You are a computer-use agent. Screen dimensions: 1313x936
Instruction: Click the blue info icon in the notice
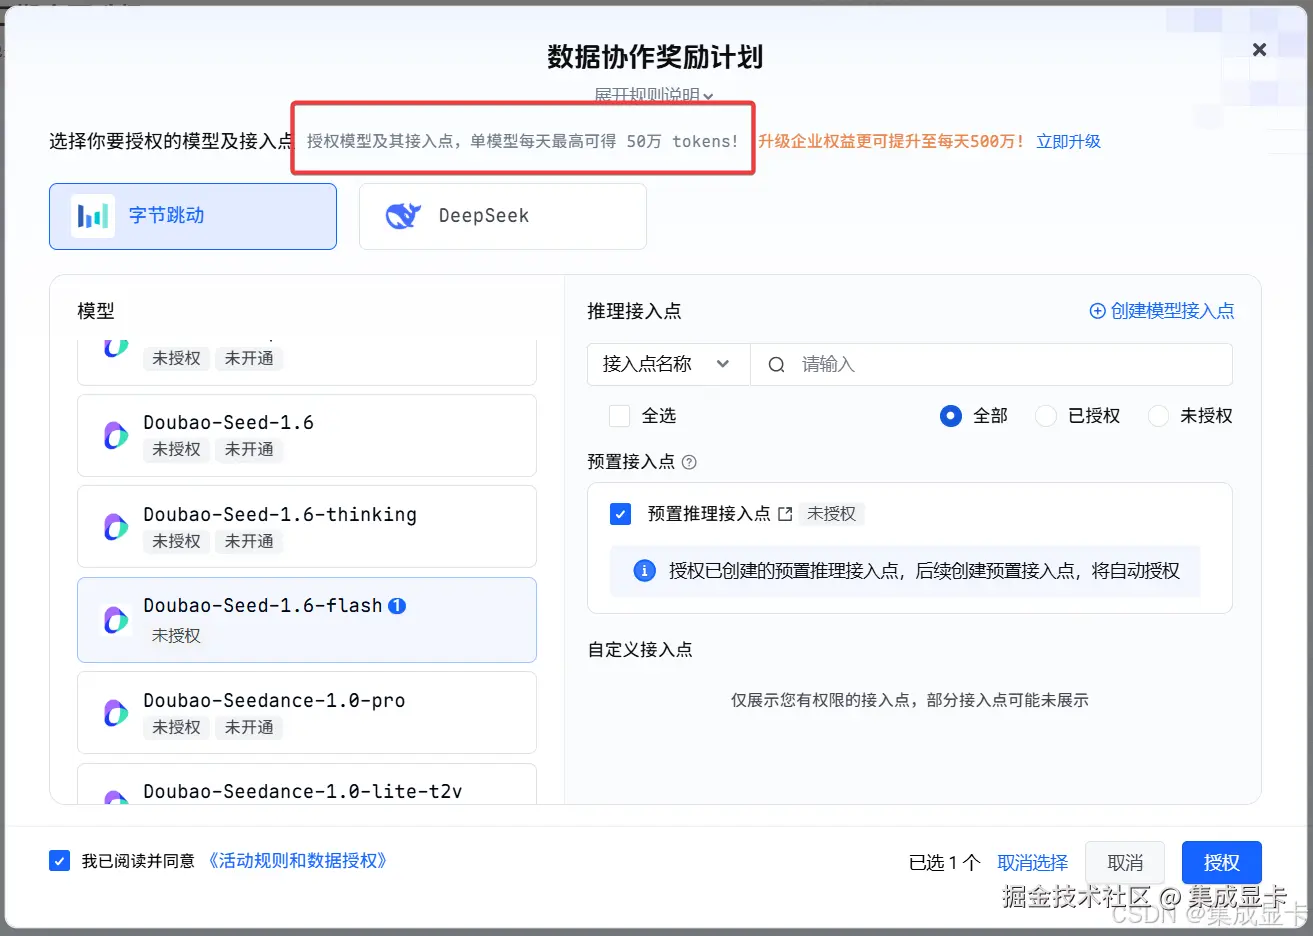[x=645, y=571]
